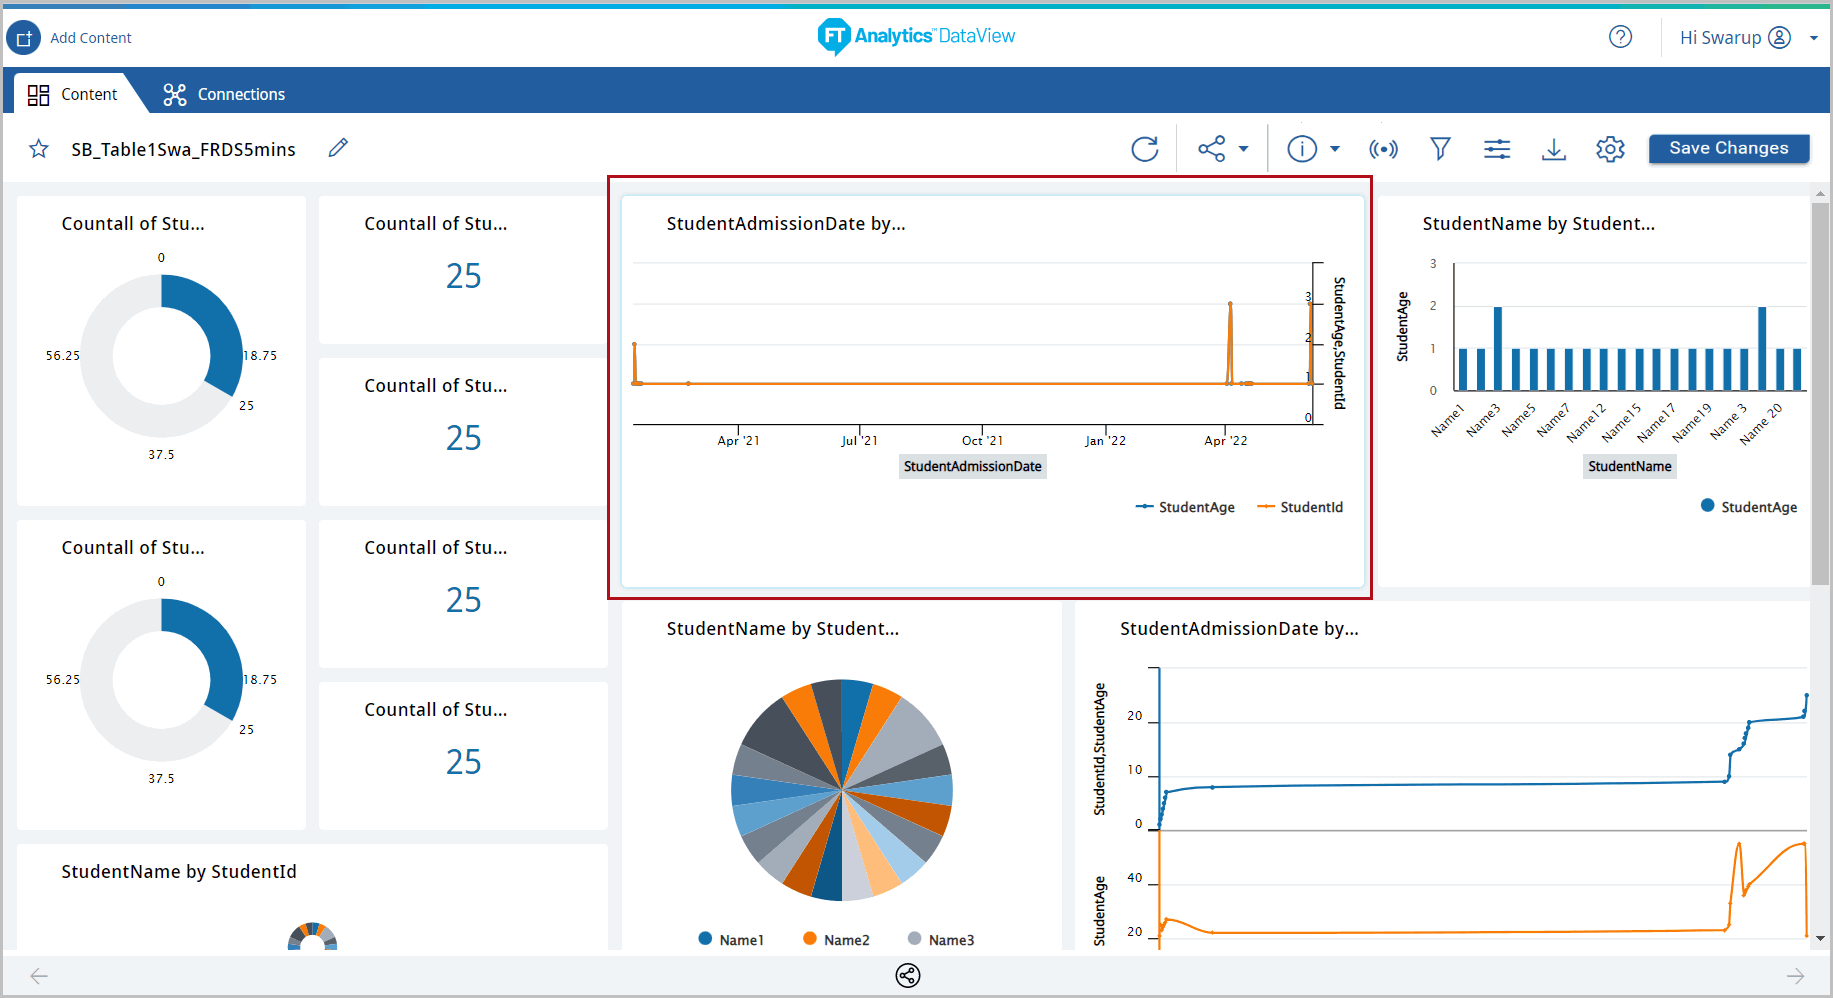1833x998 pixels.
Task: Click the Add Content icon
Action: click(24, 38)
